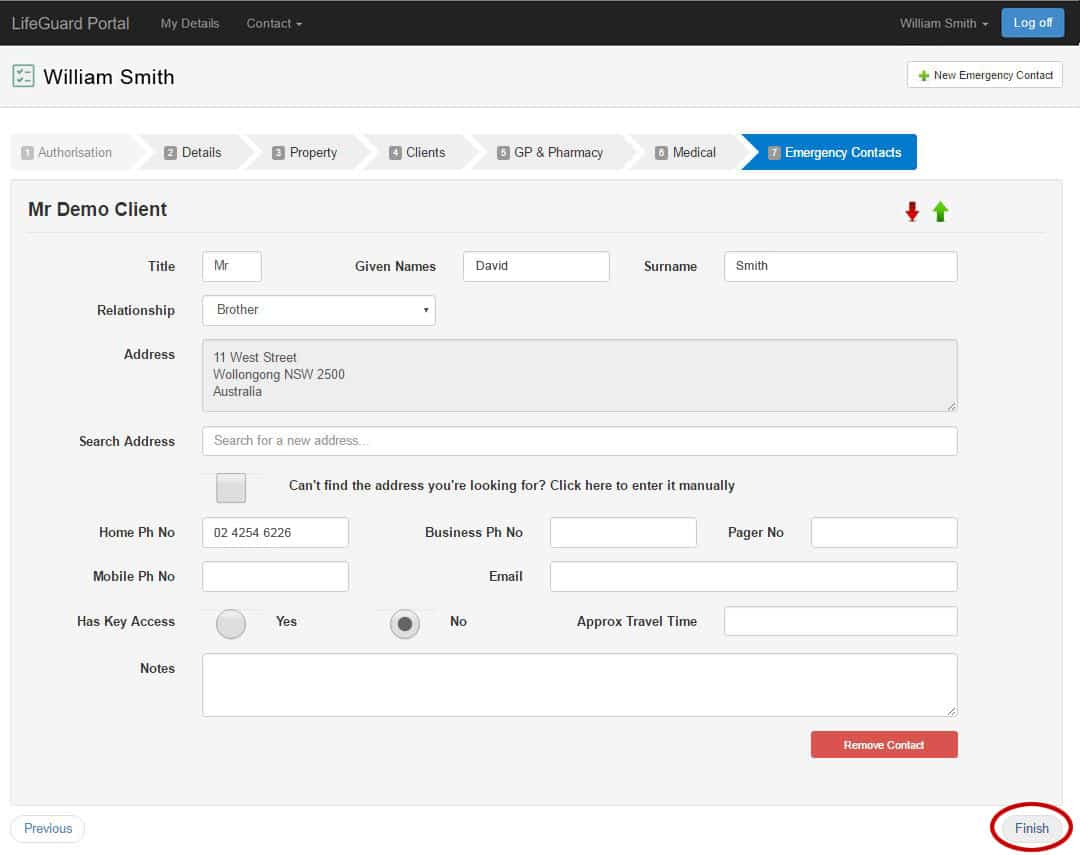
Task: Open the Medical step tab
Action: [685, 152]
